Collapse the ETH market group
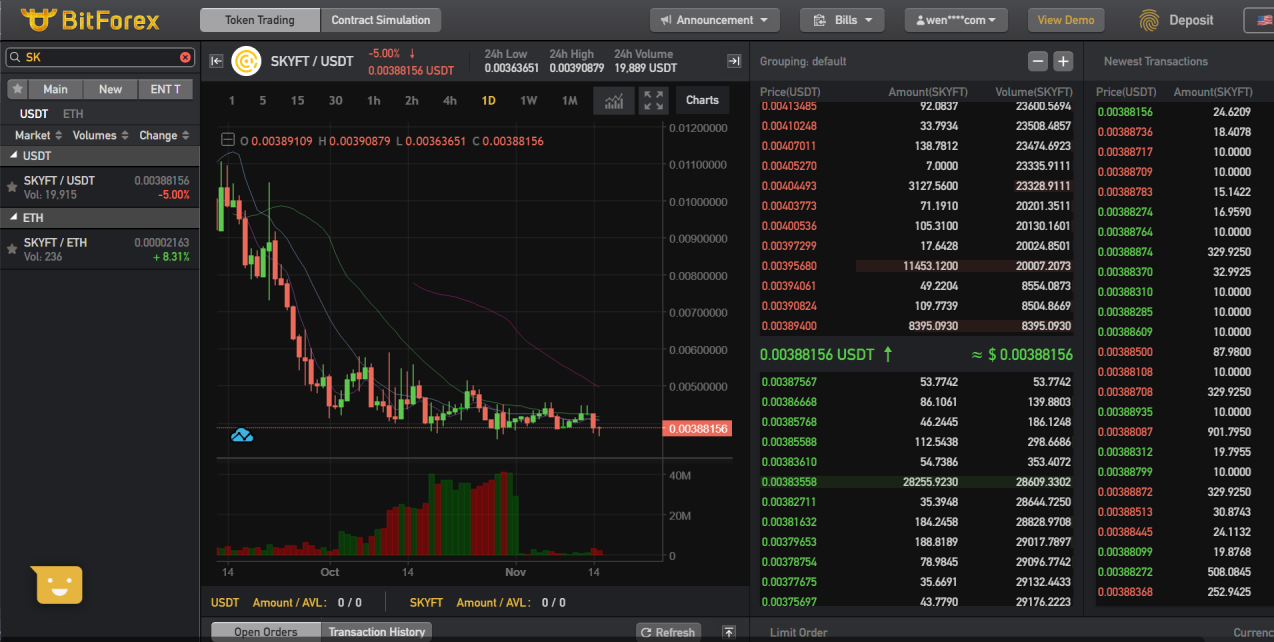The image size is (1274, 642). 13,217
